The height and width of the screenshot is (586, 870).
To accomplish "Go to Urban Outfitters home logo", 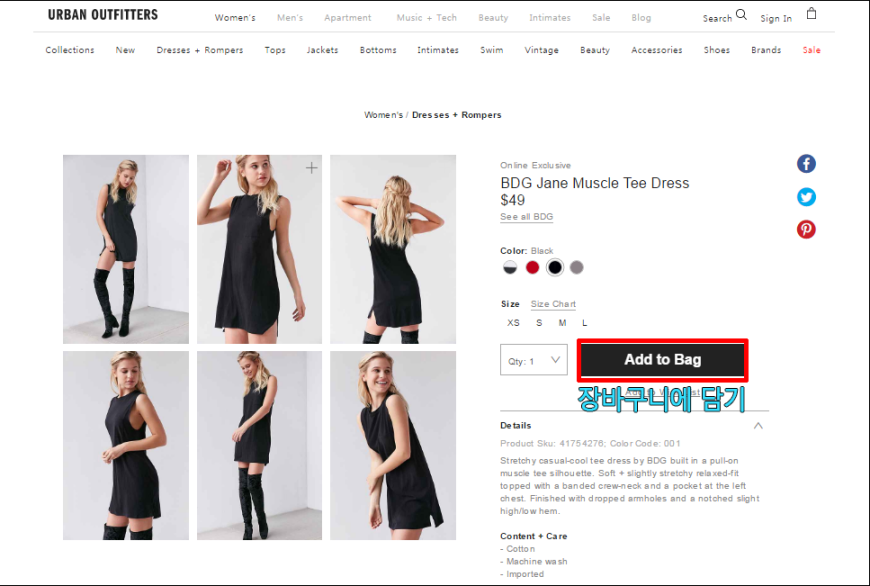I will coord(103,15).
